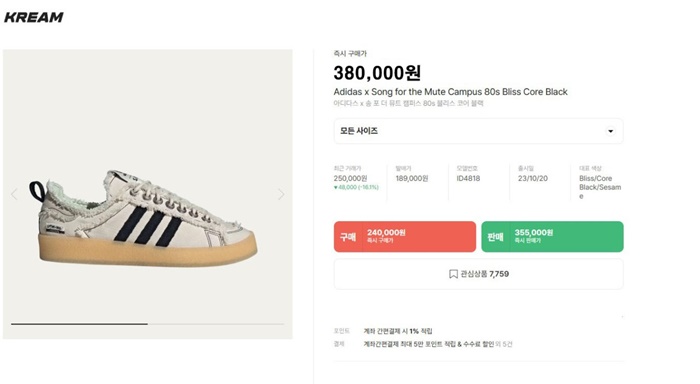The height and width of the screenshot is (384, 700).
Task: Click the image carousel progress bar
Action: point(147,324)
